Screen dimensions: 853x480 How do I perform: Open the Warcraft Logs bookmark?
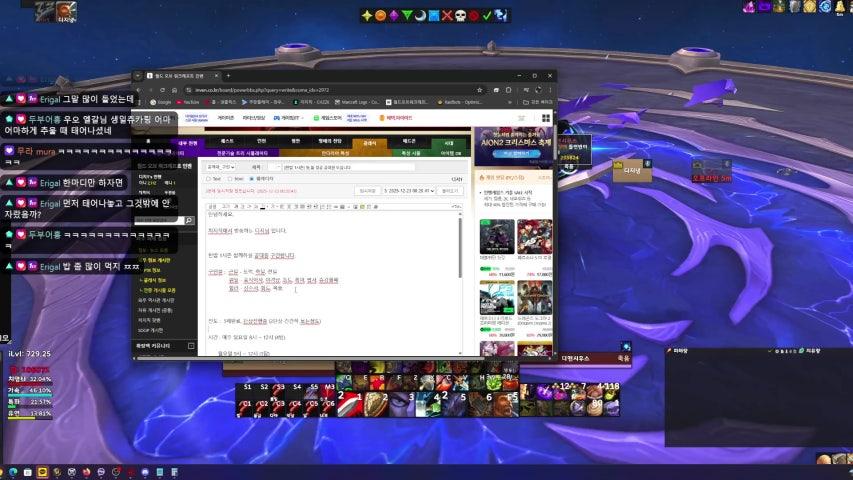coord(357,102)
